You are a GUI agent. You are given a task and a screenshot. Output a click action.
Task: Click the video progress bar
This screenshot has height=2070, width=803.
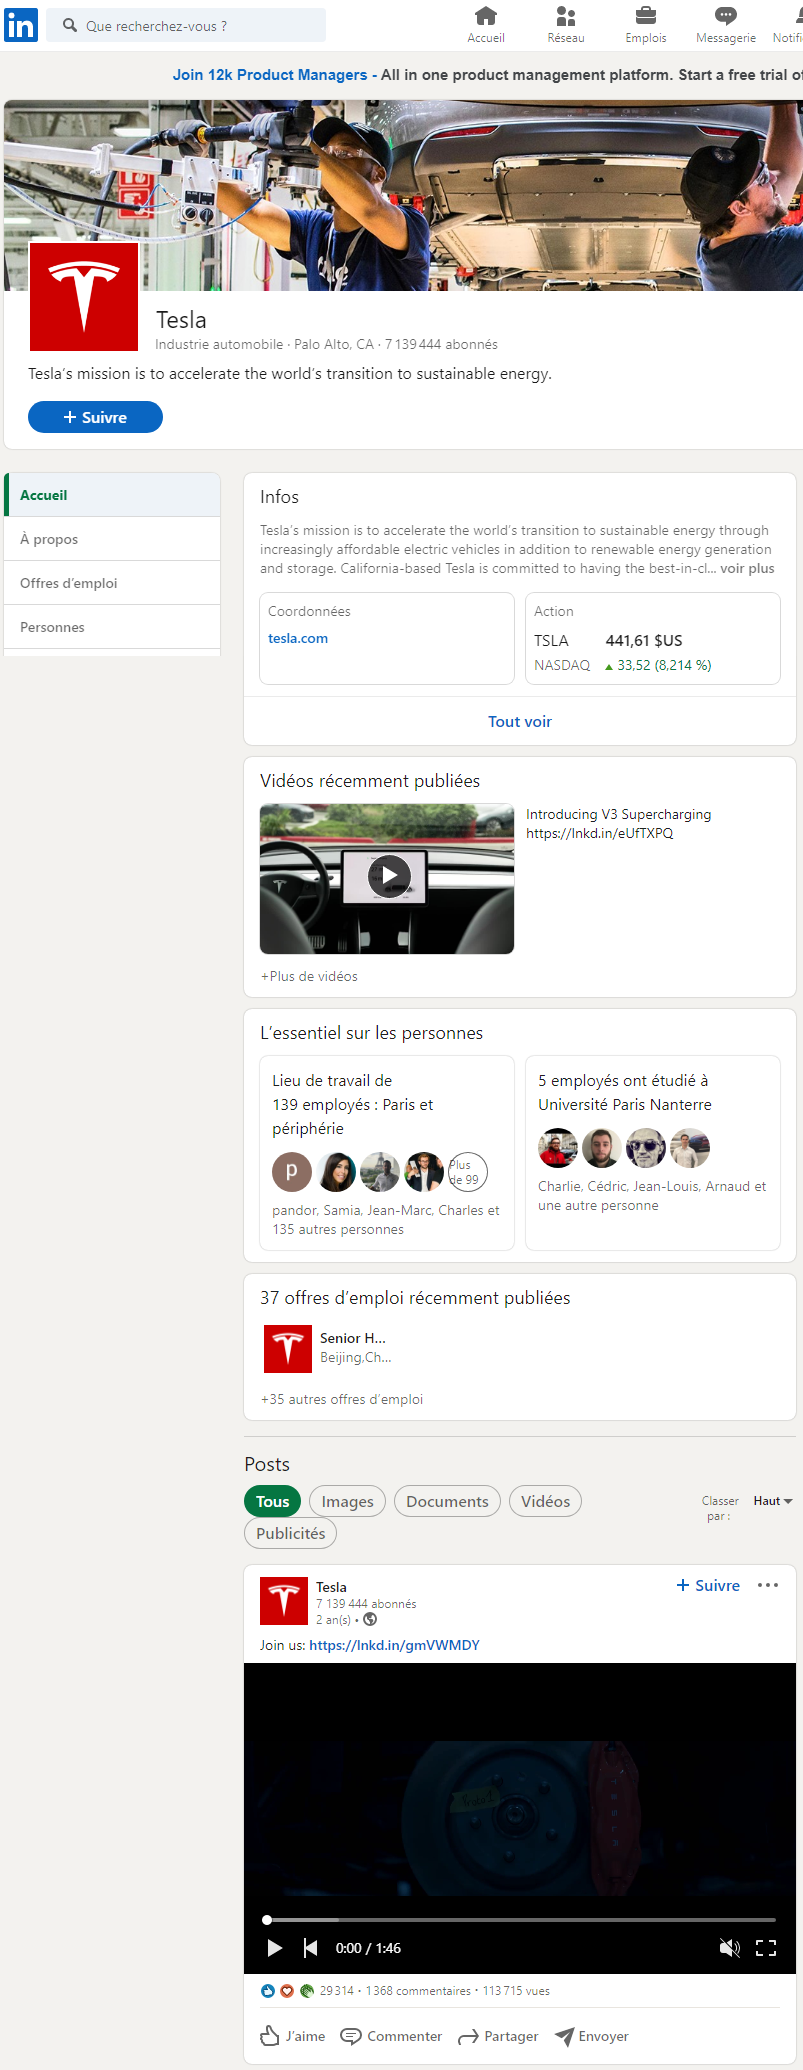coord(520,1920)
